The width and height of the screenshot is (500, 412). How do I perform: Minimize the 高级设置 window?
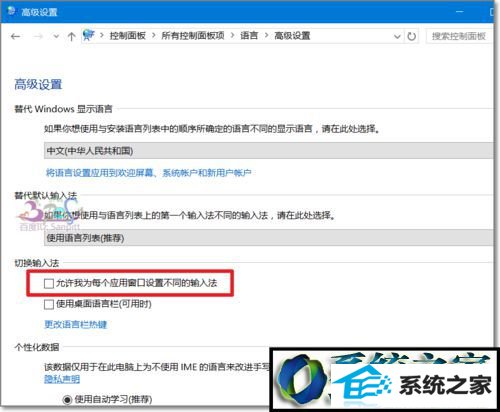pos(460,12)
